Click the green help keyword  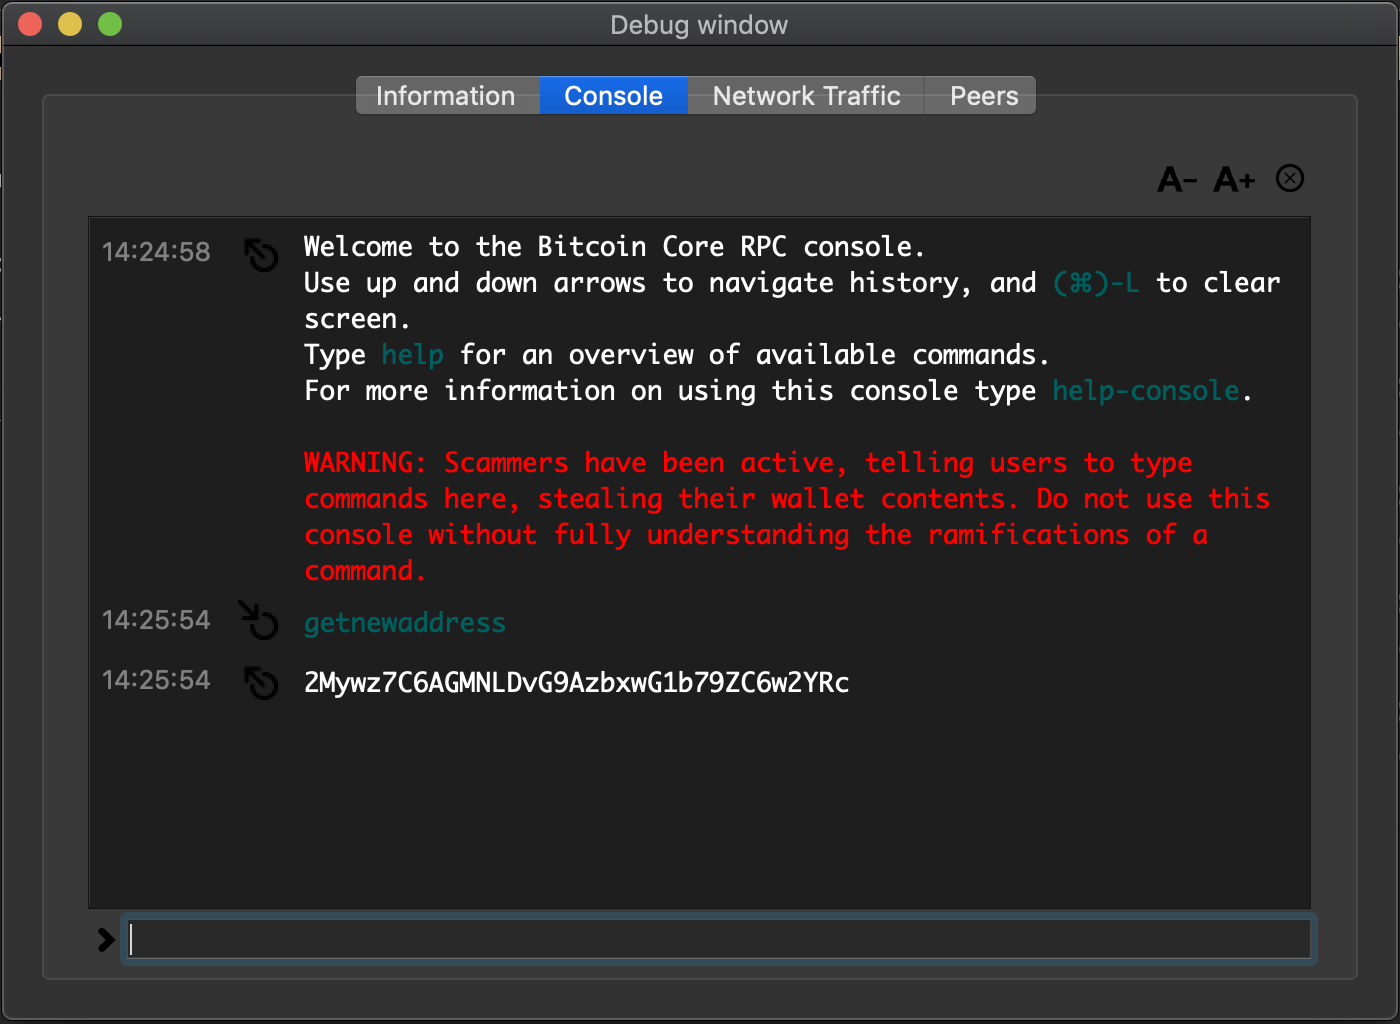pyautogui.click(x=412, y=355)
